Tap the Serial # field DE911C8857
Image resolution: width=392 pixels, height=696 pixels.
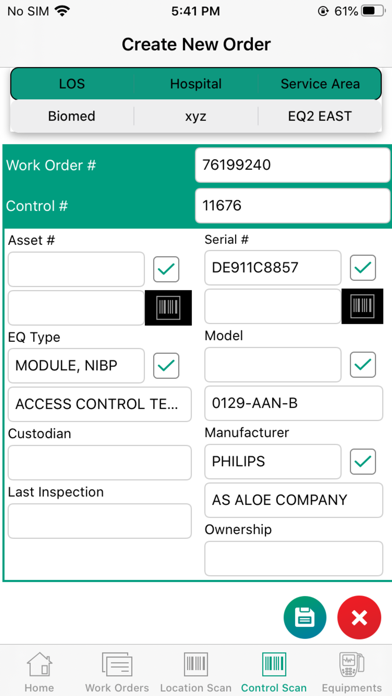pos(273,268)
